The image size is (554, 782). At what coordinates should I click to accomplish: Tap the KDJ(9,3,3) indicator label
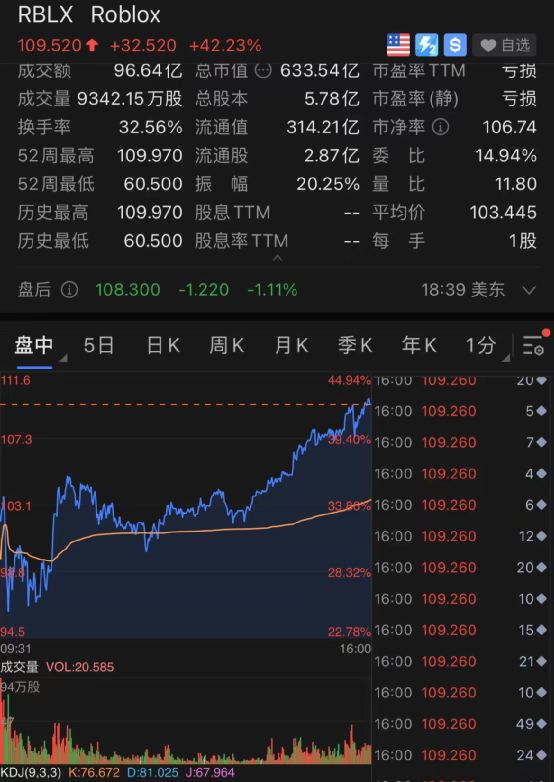click(x=31, y=773)
